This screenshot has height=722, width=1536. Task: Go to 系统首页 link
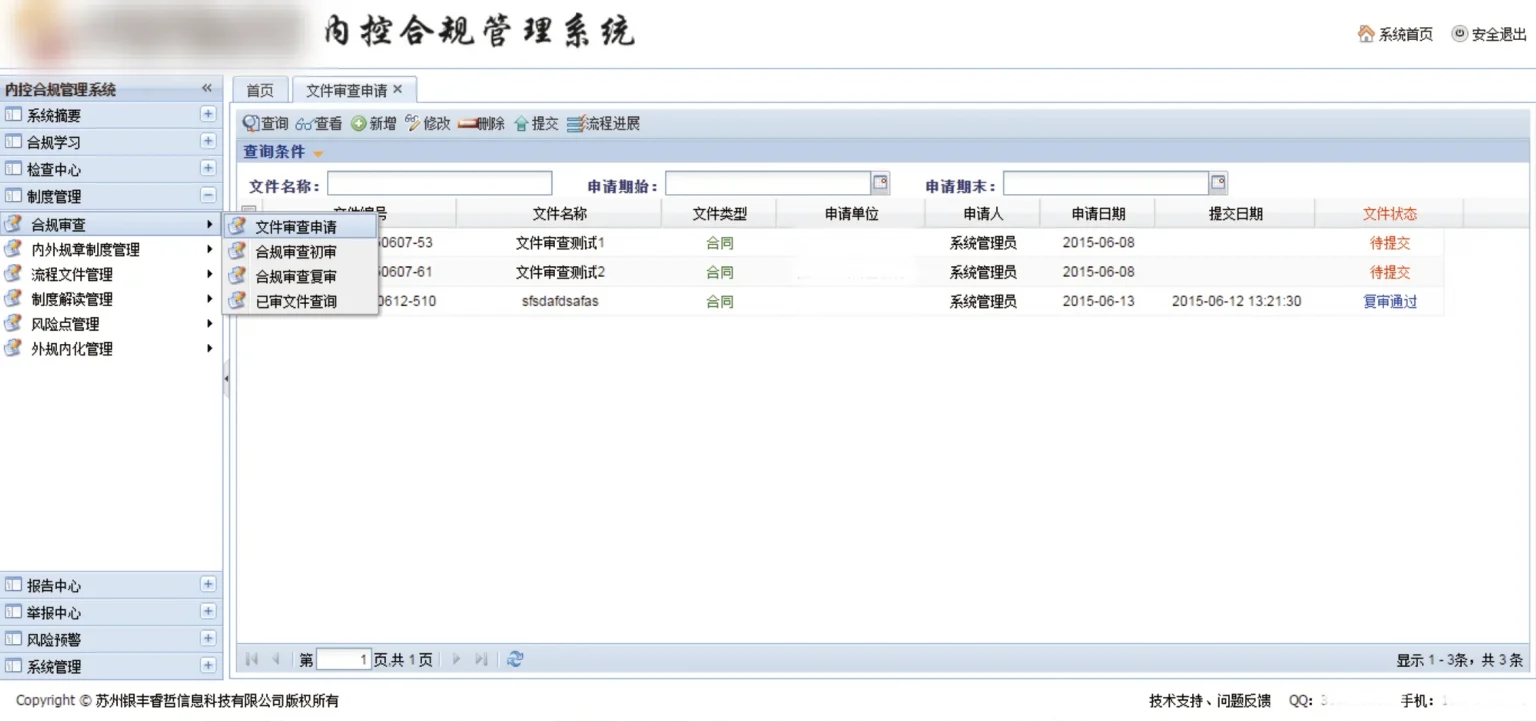click(1395, 34)
